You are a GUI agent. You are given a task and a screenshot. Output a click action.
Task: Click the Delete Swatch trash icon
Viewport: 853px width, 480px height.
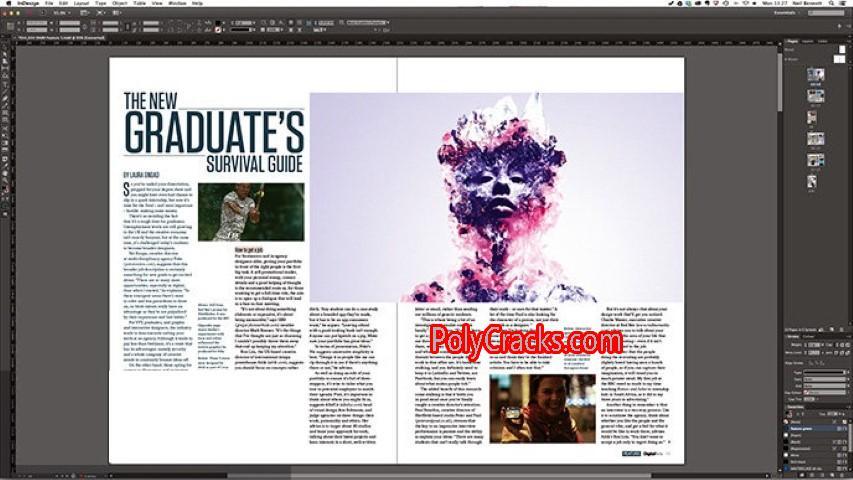pos(842,475)
